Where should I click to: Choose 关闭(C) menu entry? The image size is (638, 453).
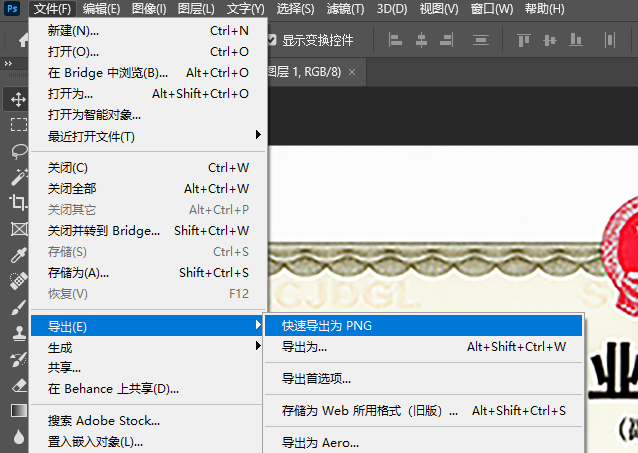point(148,168)
